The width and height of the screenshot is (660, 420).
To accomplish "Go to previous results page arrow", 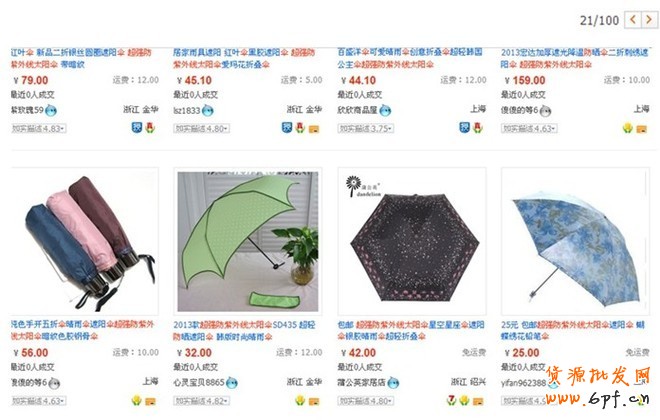I will (633, 19).
